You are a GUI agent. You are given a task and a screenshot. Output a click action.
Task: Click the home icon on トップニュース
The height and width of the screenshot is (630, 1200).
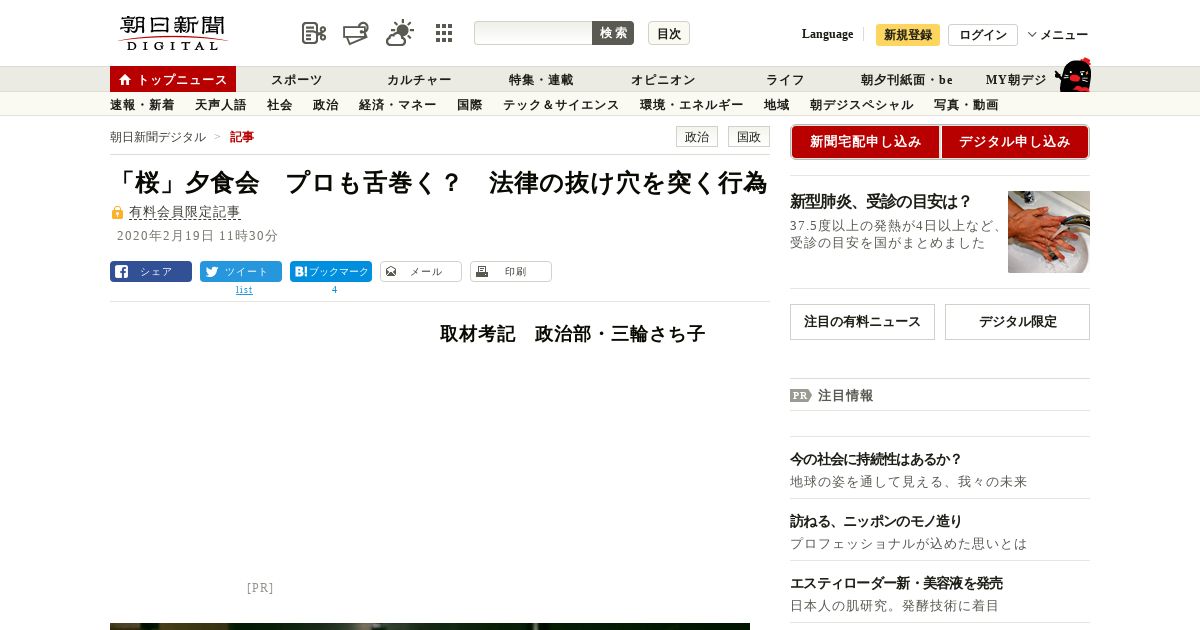[x=125, y=80]
